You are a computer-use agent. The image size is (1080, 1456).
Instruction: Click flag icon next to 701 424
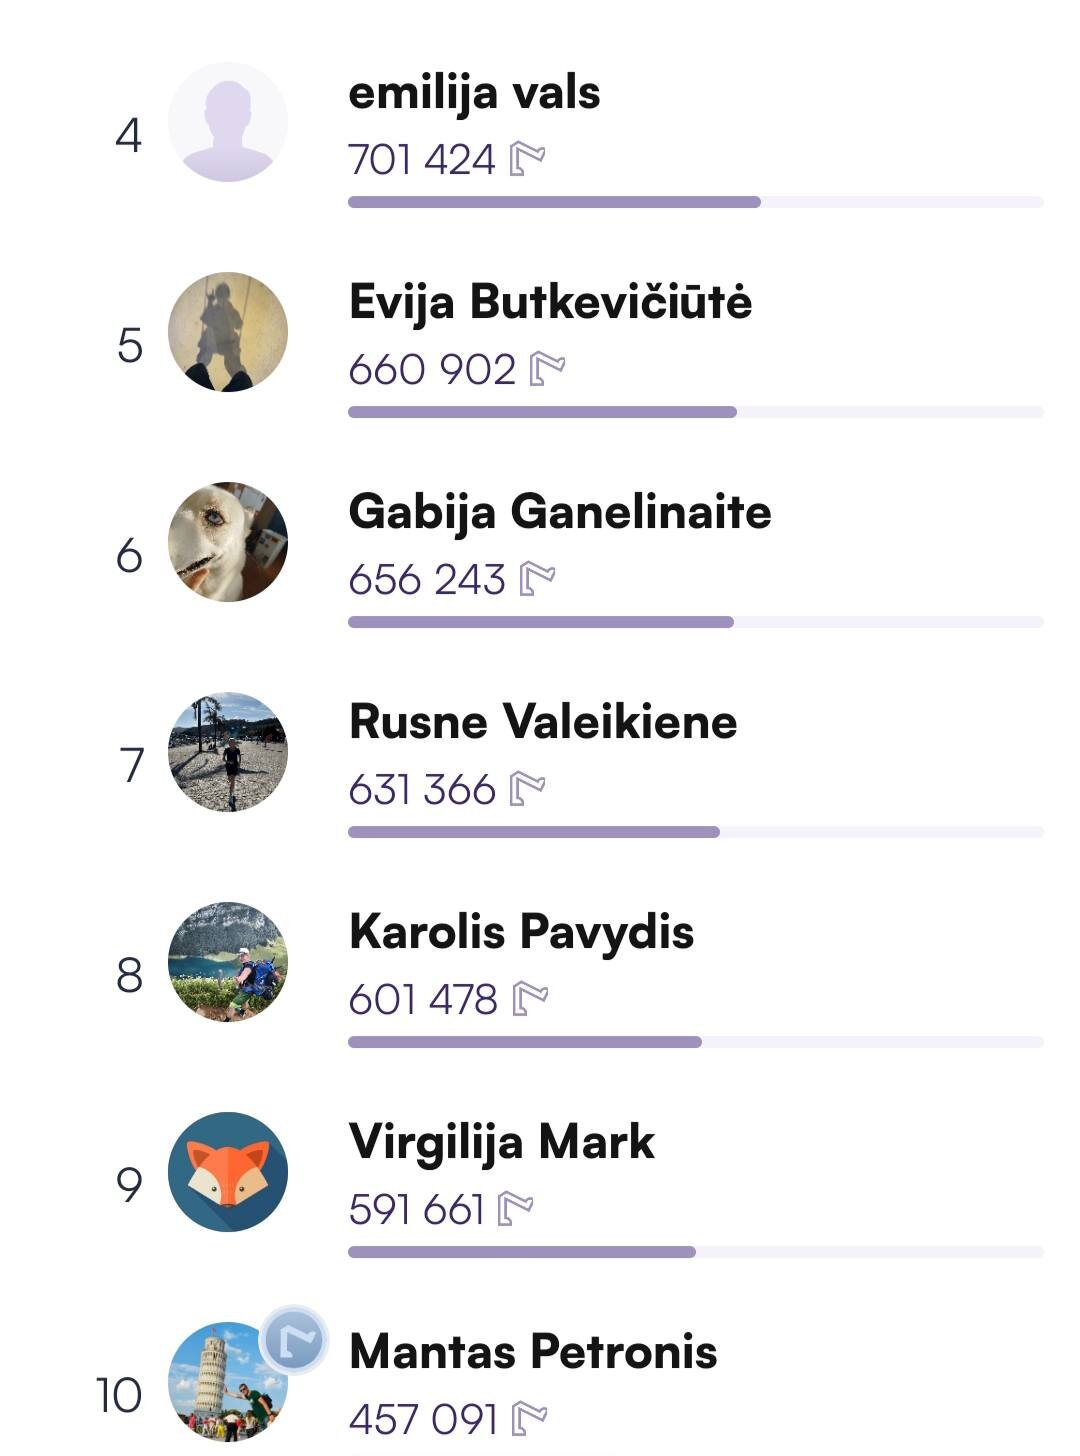click(527, 159)
